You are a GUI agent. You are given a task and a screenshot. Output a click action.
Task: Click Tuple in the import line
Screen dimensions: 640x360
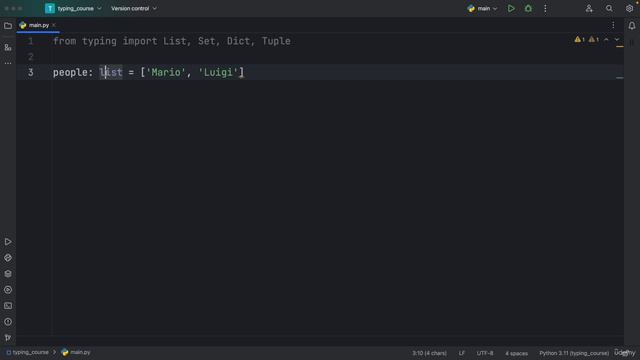[276, 41]
